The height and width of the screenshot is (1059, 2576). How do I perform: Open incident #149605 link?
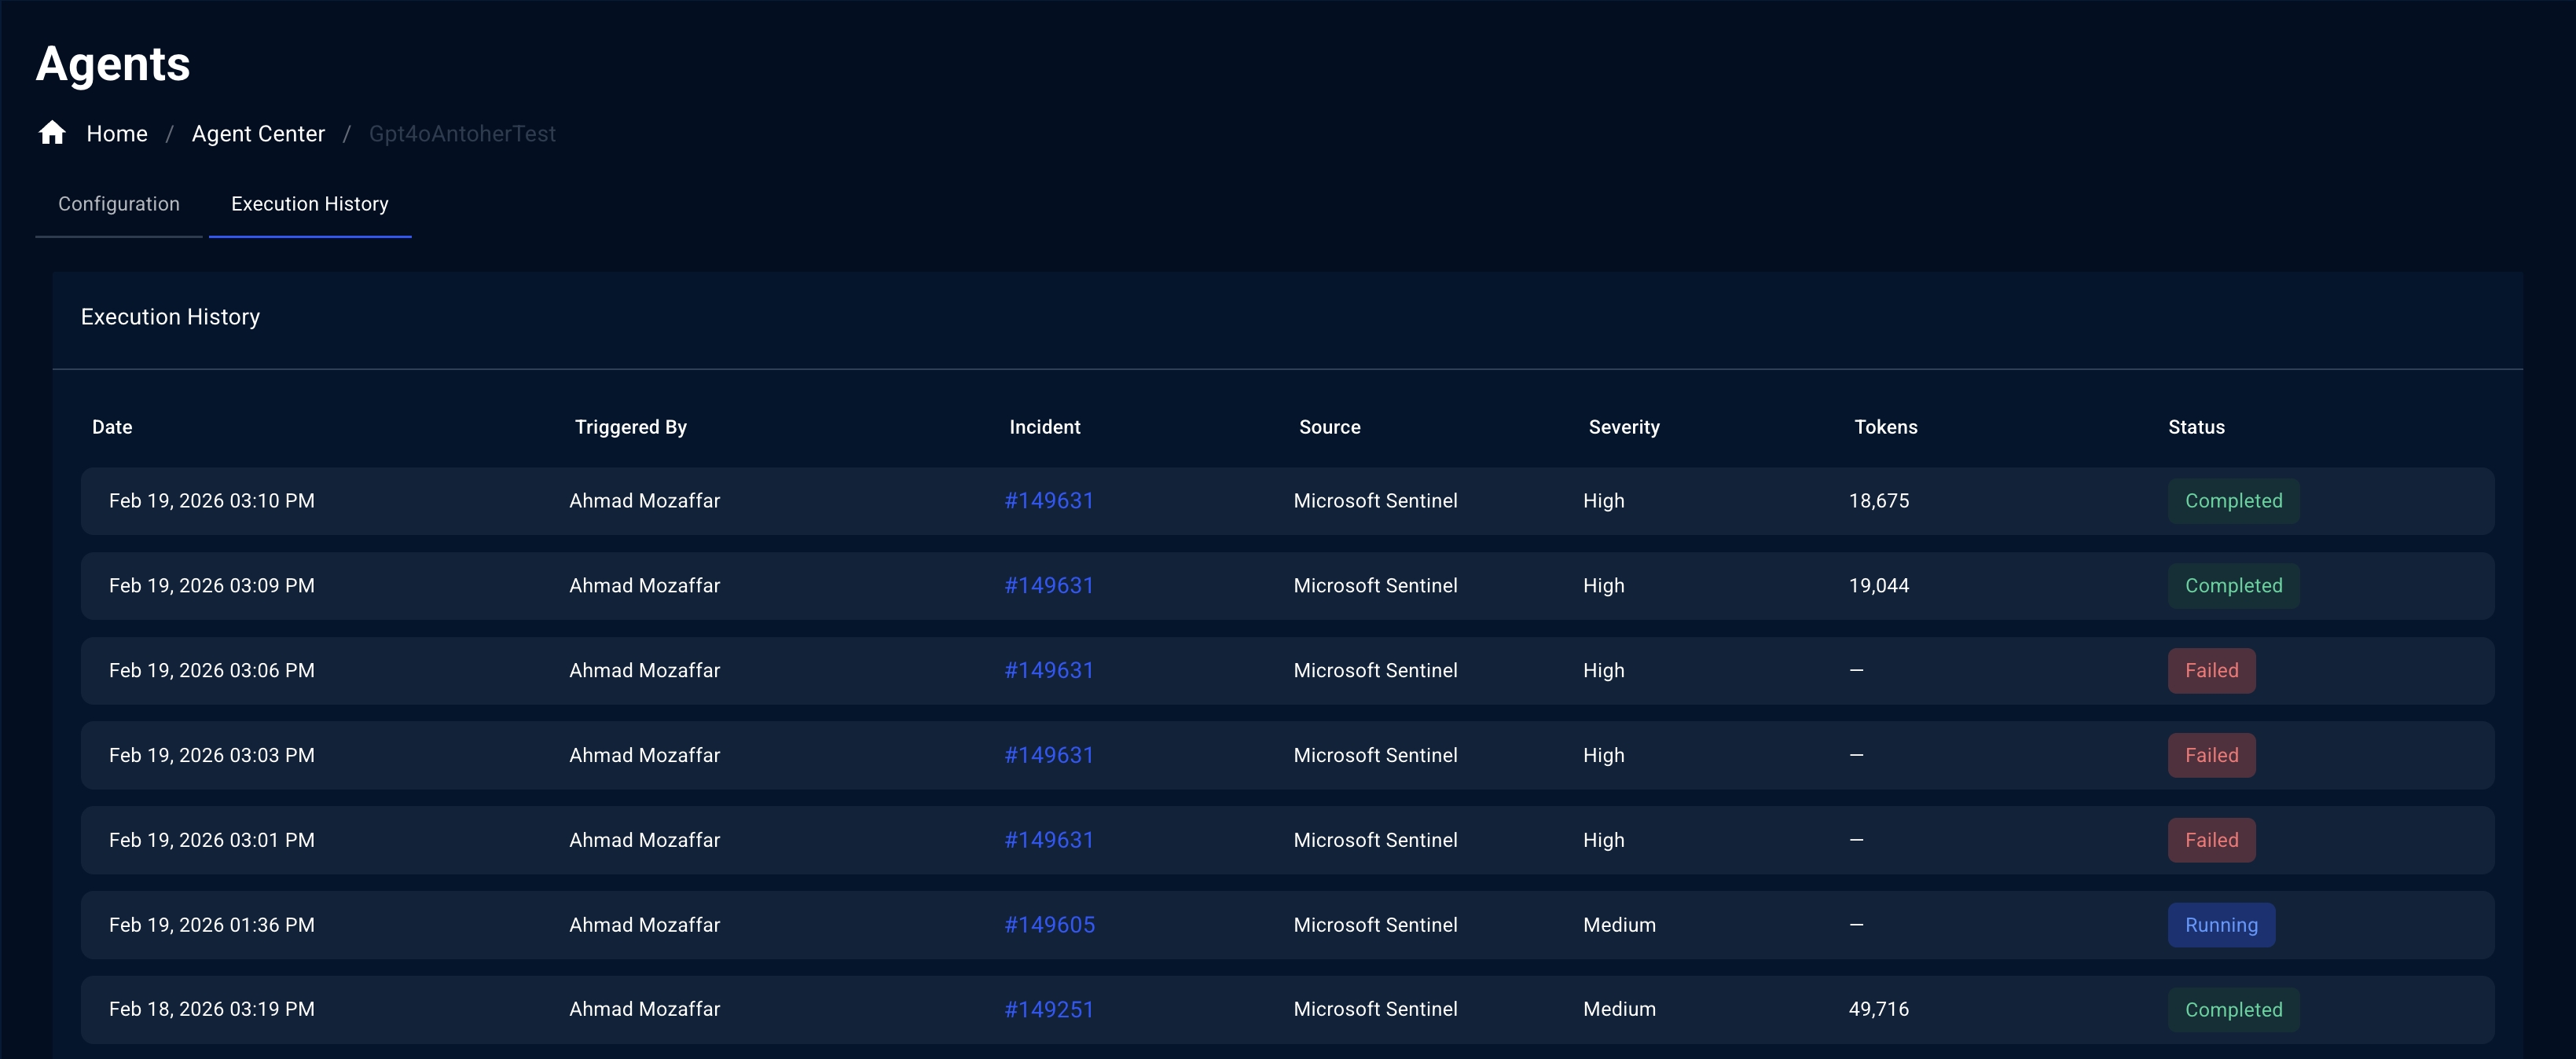1049,925
